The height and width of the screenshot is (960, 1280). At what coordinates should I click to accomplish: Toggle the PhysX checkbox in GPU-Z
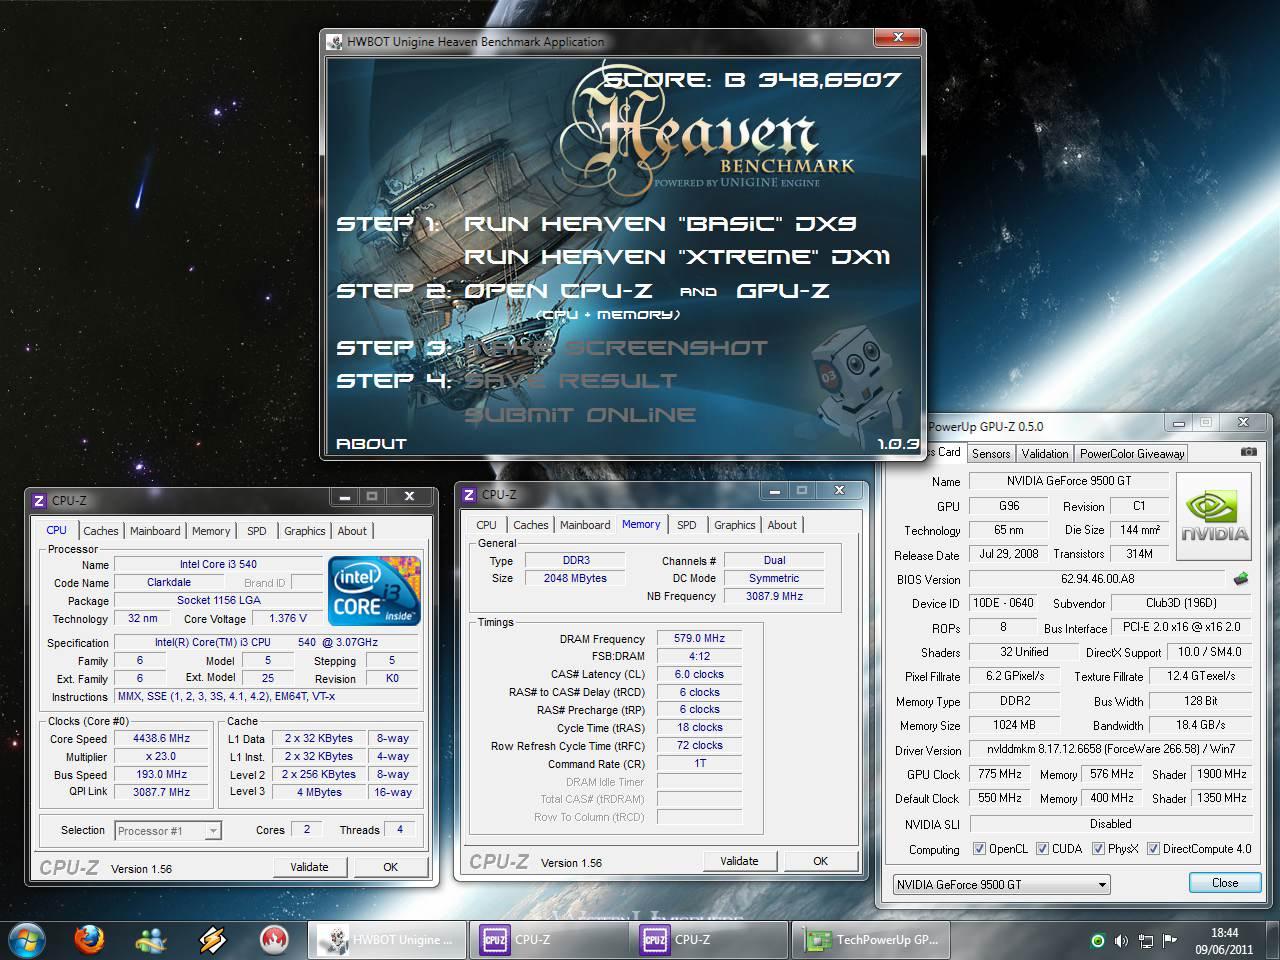(x=1098, y=849)
